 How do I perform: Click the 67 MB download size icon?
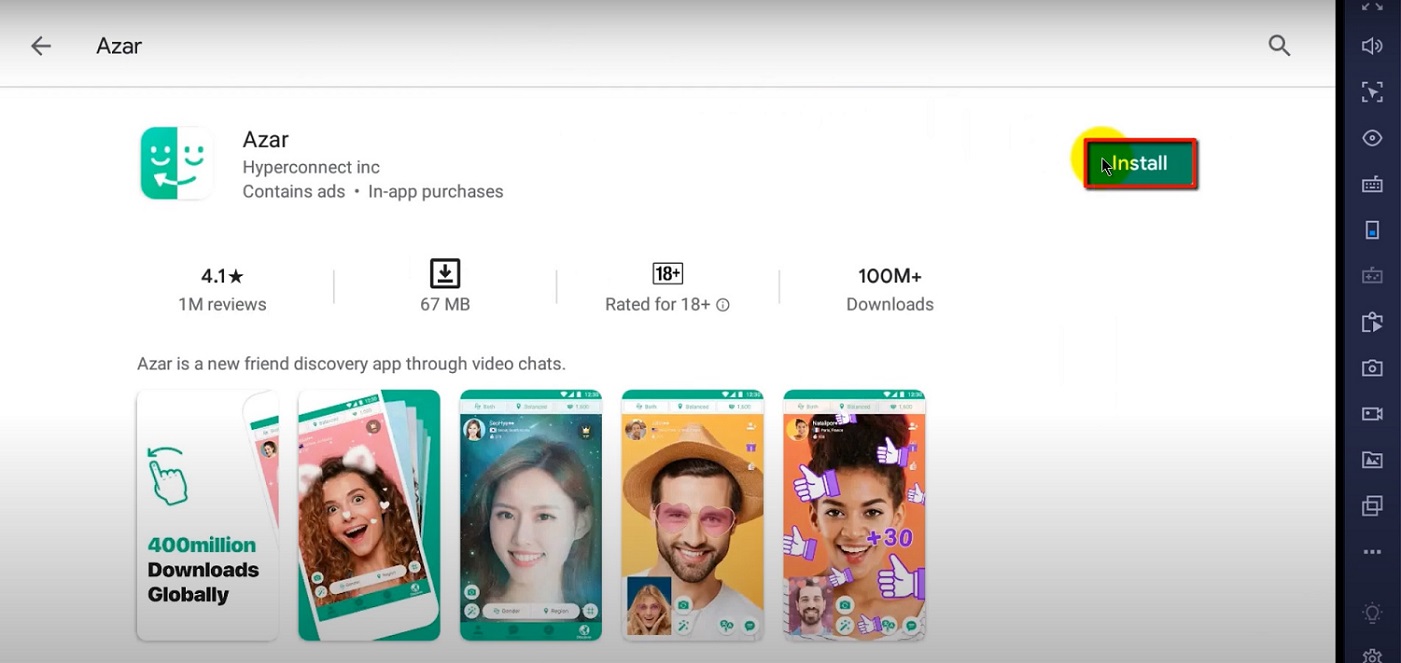point(445,273)
